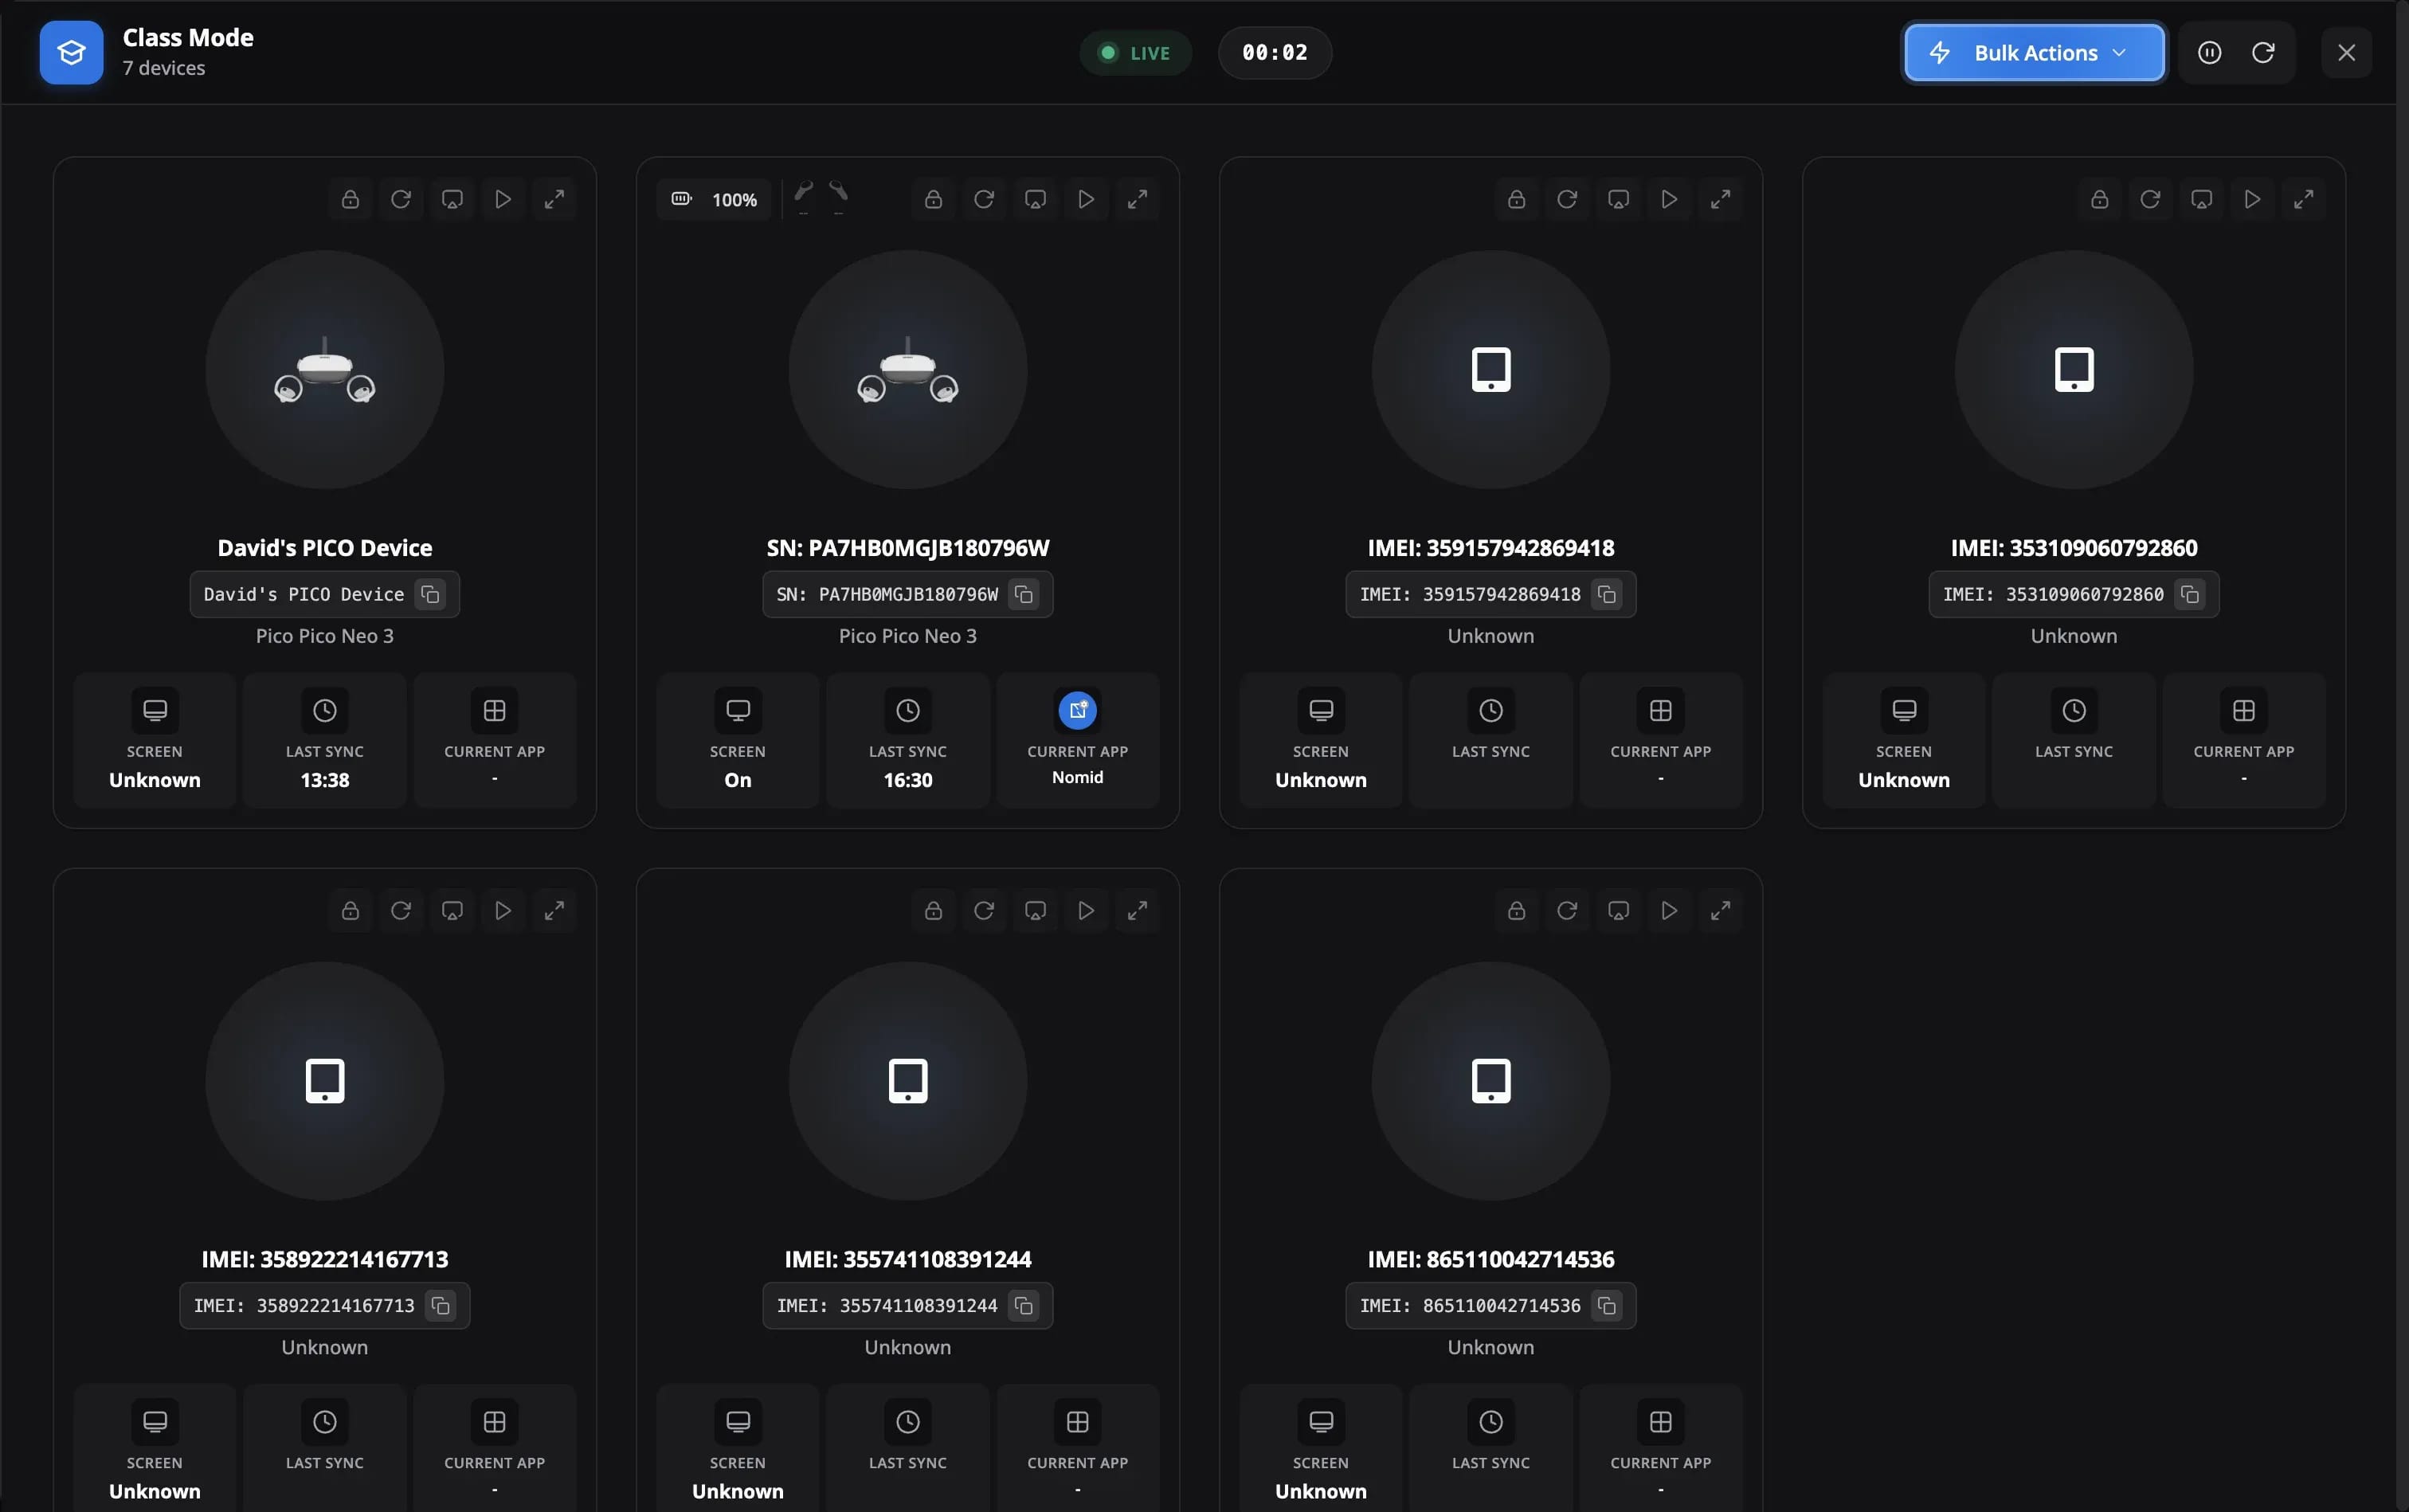Open the Bulk Actions dropdown
Screen dimensions: 2409x1512
pyautogui.click(x=2033, y=53)
